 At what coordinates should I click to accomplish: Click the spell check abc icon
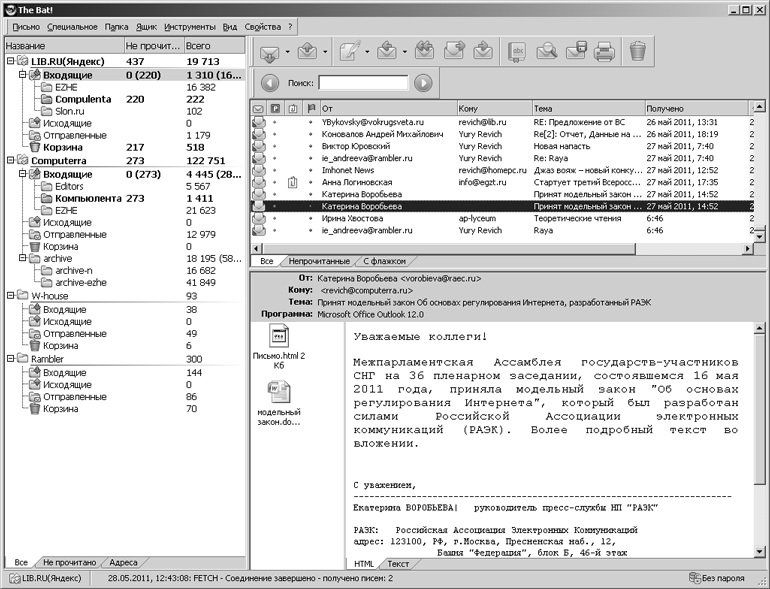point(517,51)
